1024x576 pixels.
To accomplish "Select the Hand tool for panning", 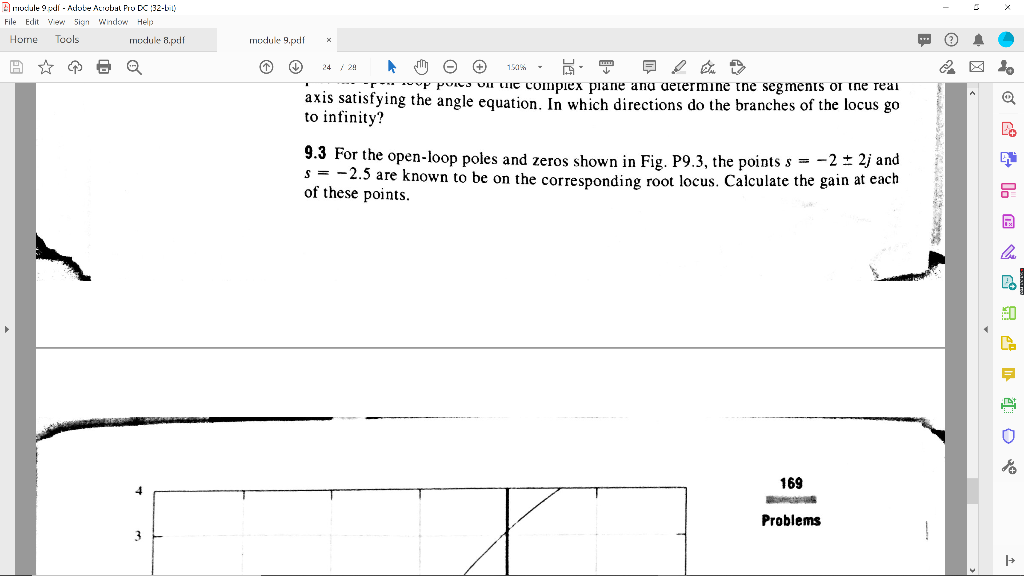I will coord(421,67).
